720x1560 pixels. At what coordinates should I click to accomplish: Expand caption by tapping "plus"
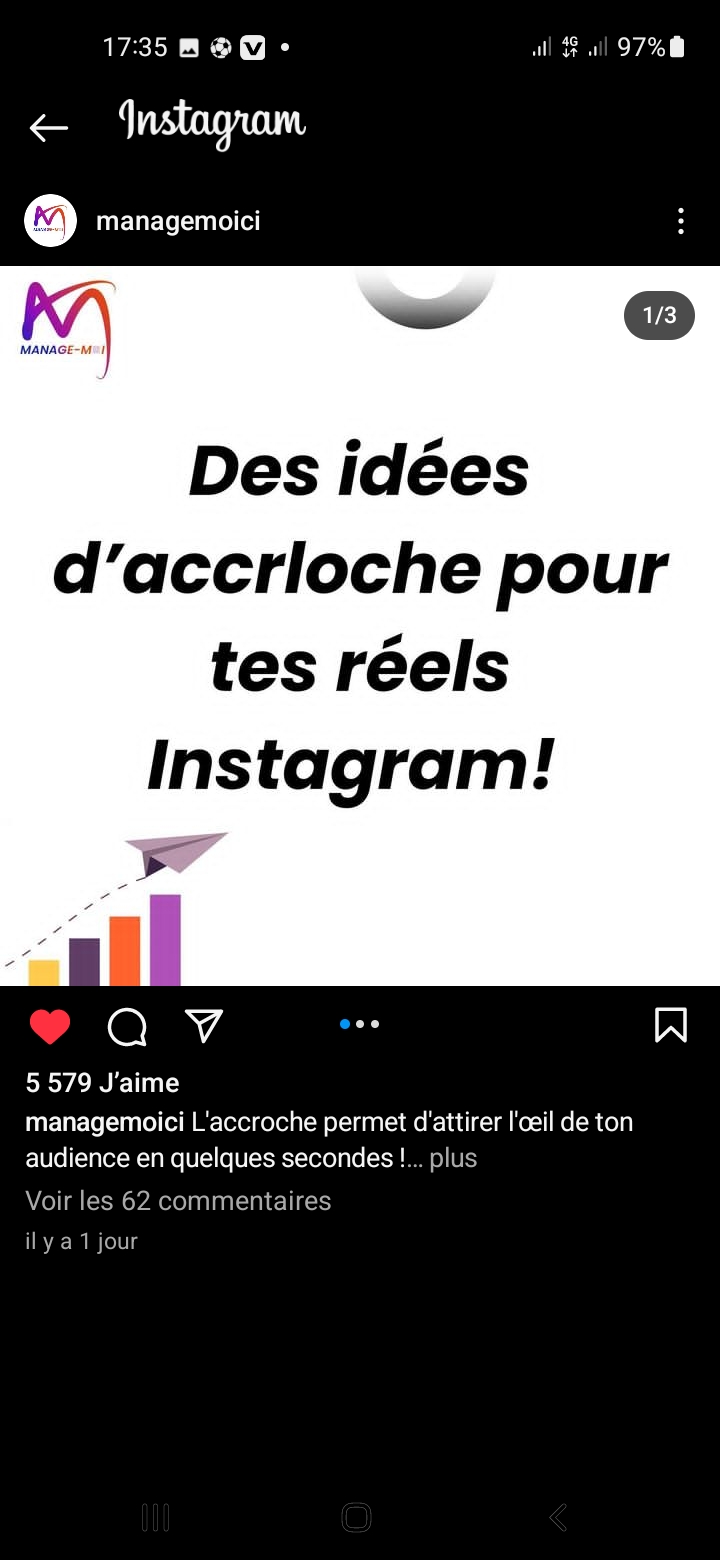coord(453,1158)
